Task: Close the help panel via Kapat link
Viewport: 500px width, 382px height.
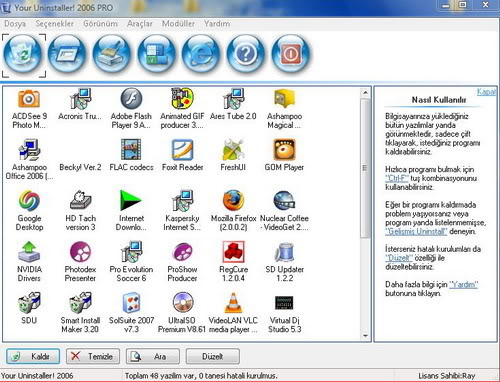Action: (486, 92)
